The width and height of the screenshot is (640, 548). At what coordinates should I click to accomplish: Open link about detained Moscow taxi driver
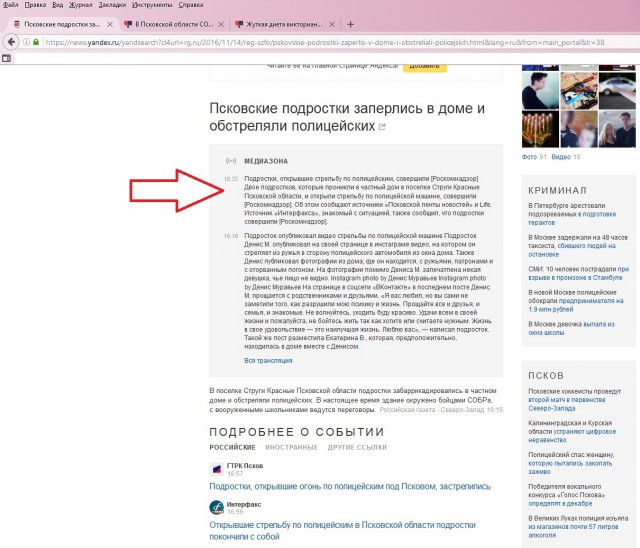click(x=578, y=246)
